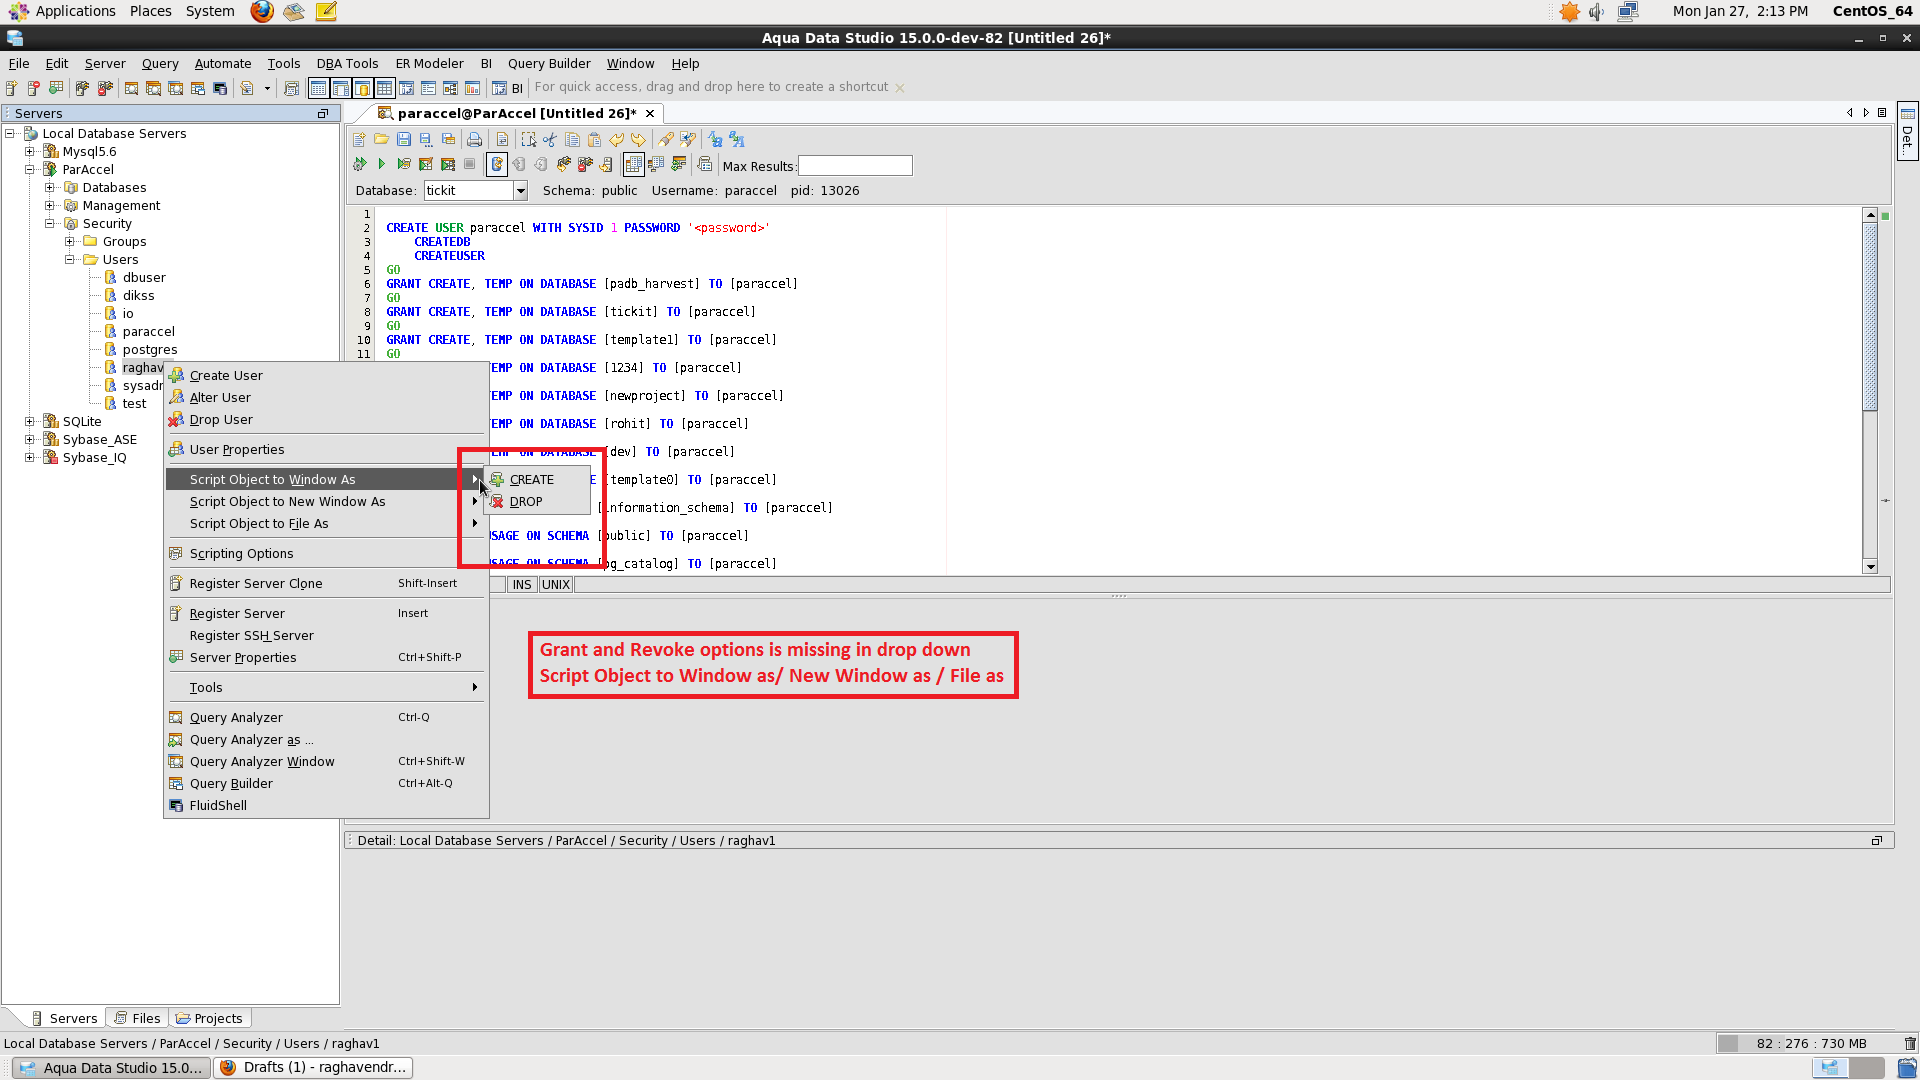1920x1080 pixels.
Task: Open the Applications panel menu
Action: tap(63, 11)
